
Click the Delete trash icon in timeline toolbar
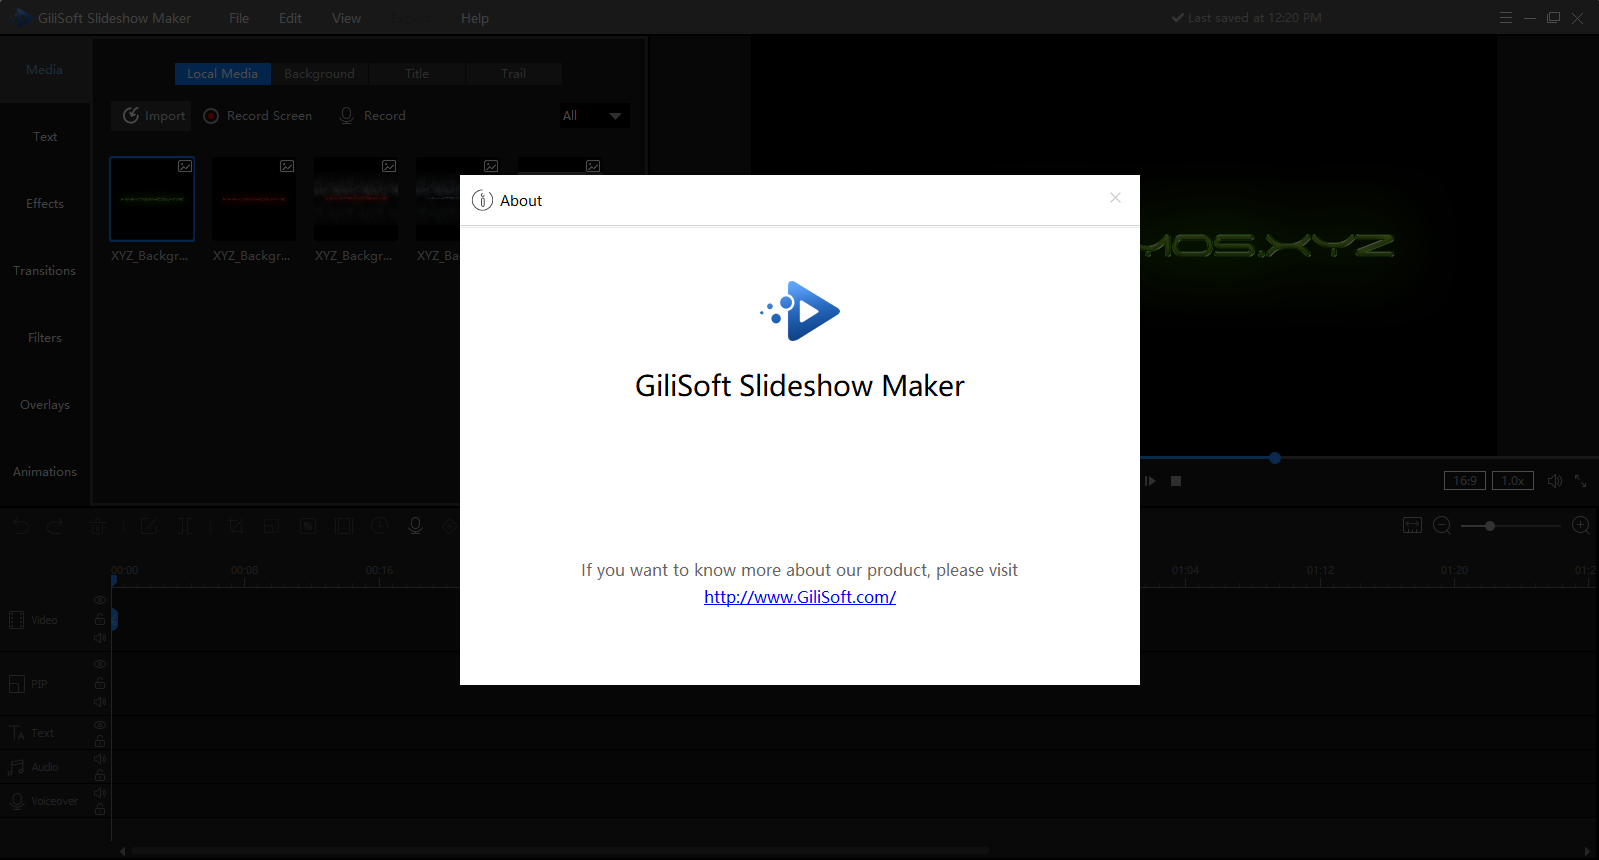[x=97, y=526]
